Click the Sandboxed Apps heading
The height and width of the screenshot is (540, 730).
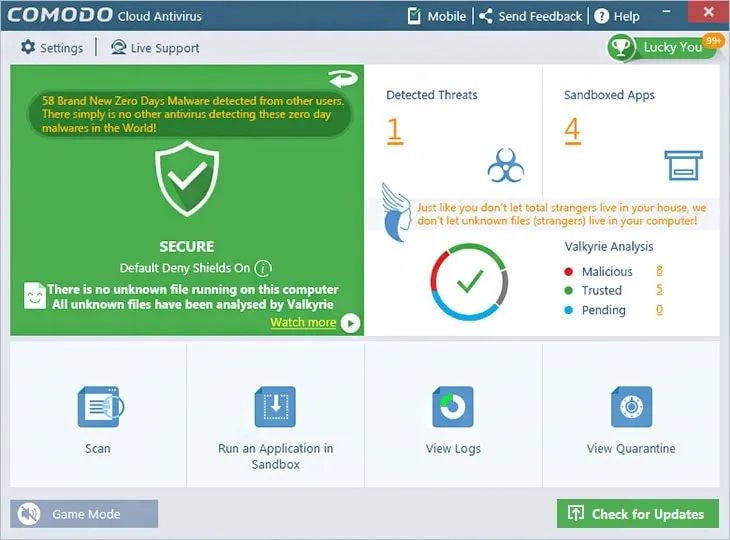click(609, 95)
